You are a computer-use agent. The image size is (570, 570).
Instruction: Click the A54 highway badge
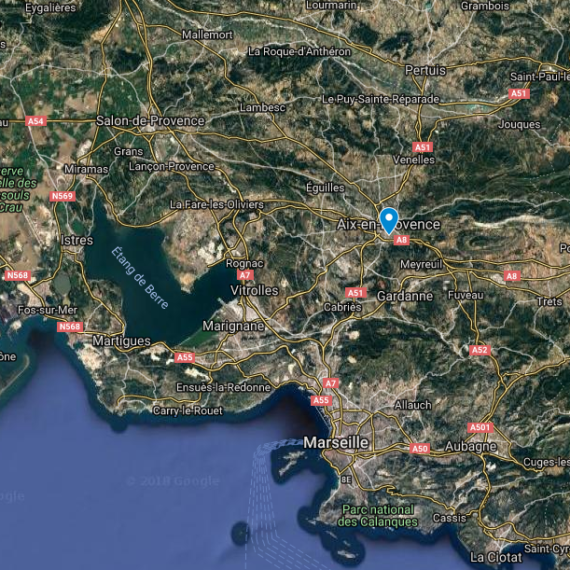click(36, 121)
